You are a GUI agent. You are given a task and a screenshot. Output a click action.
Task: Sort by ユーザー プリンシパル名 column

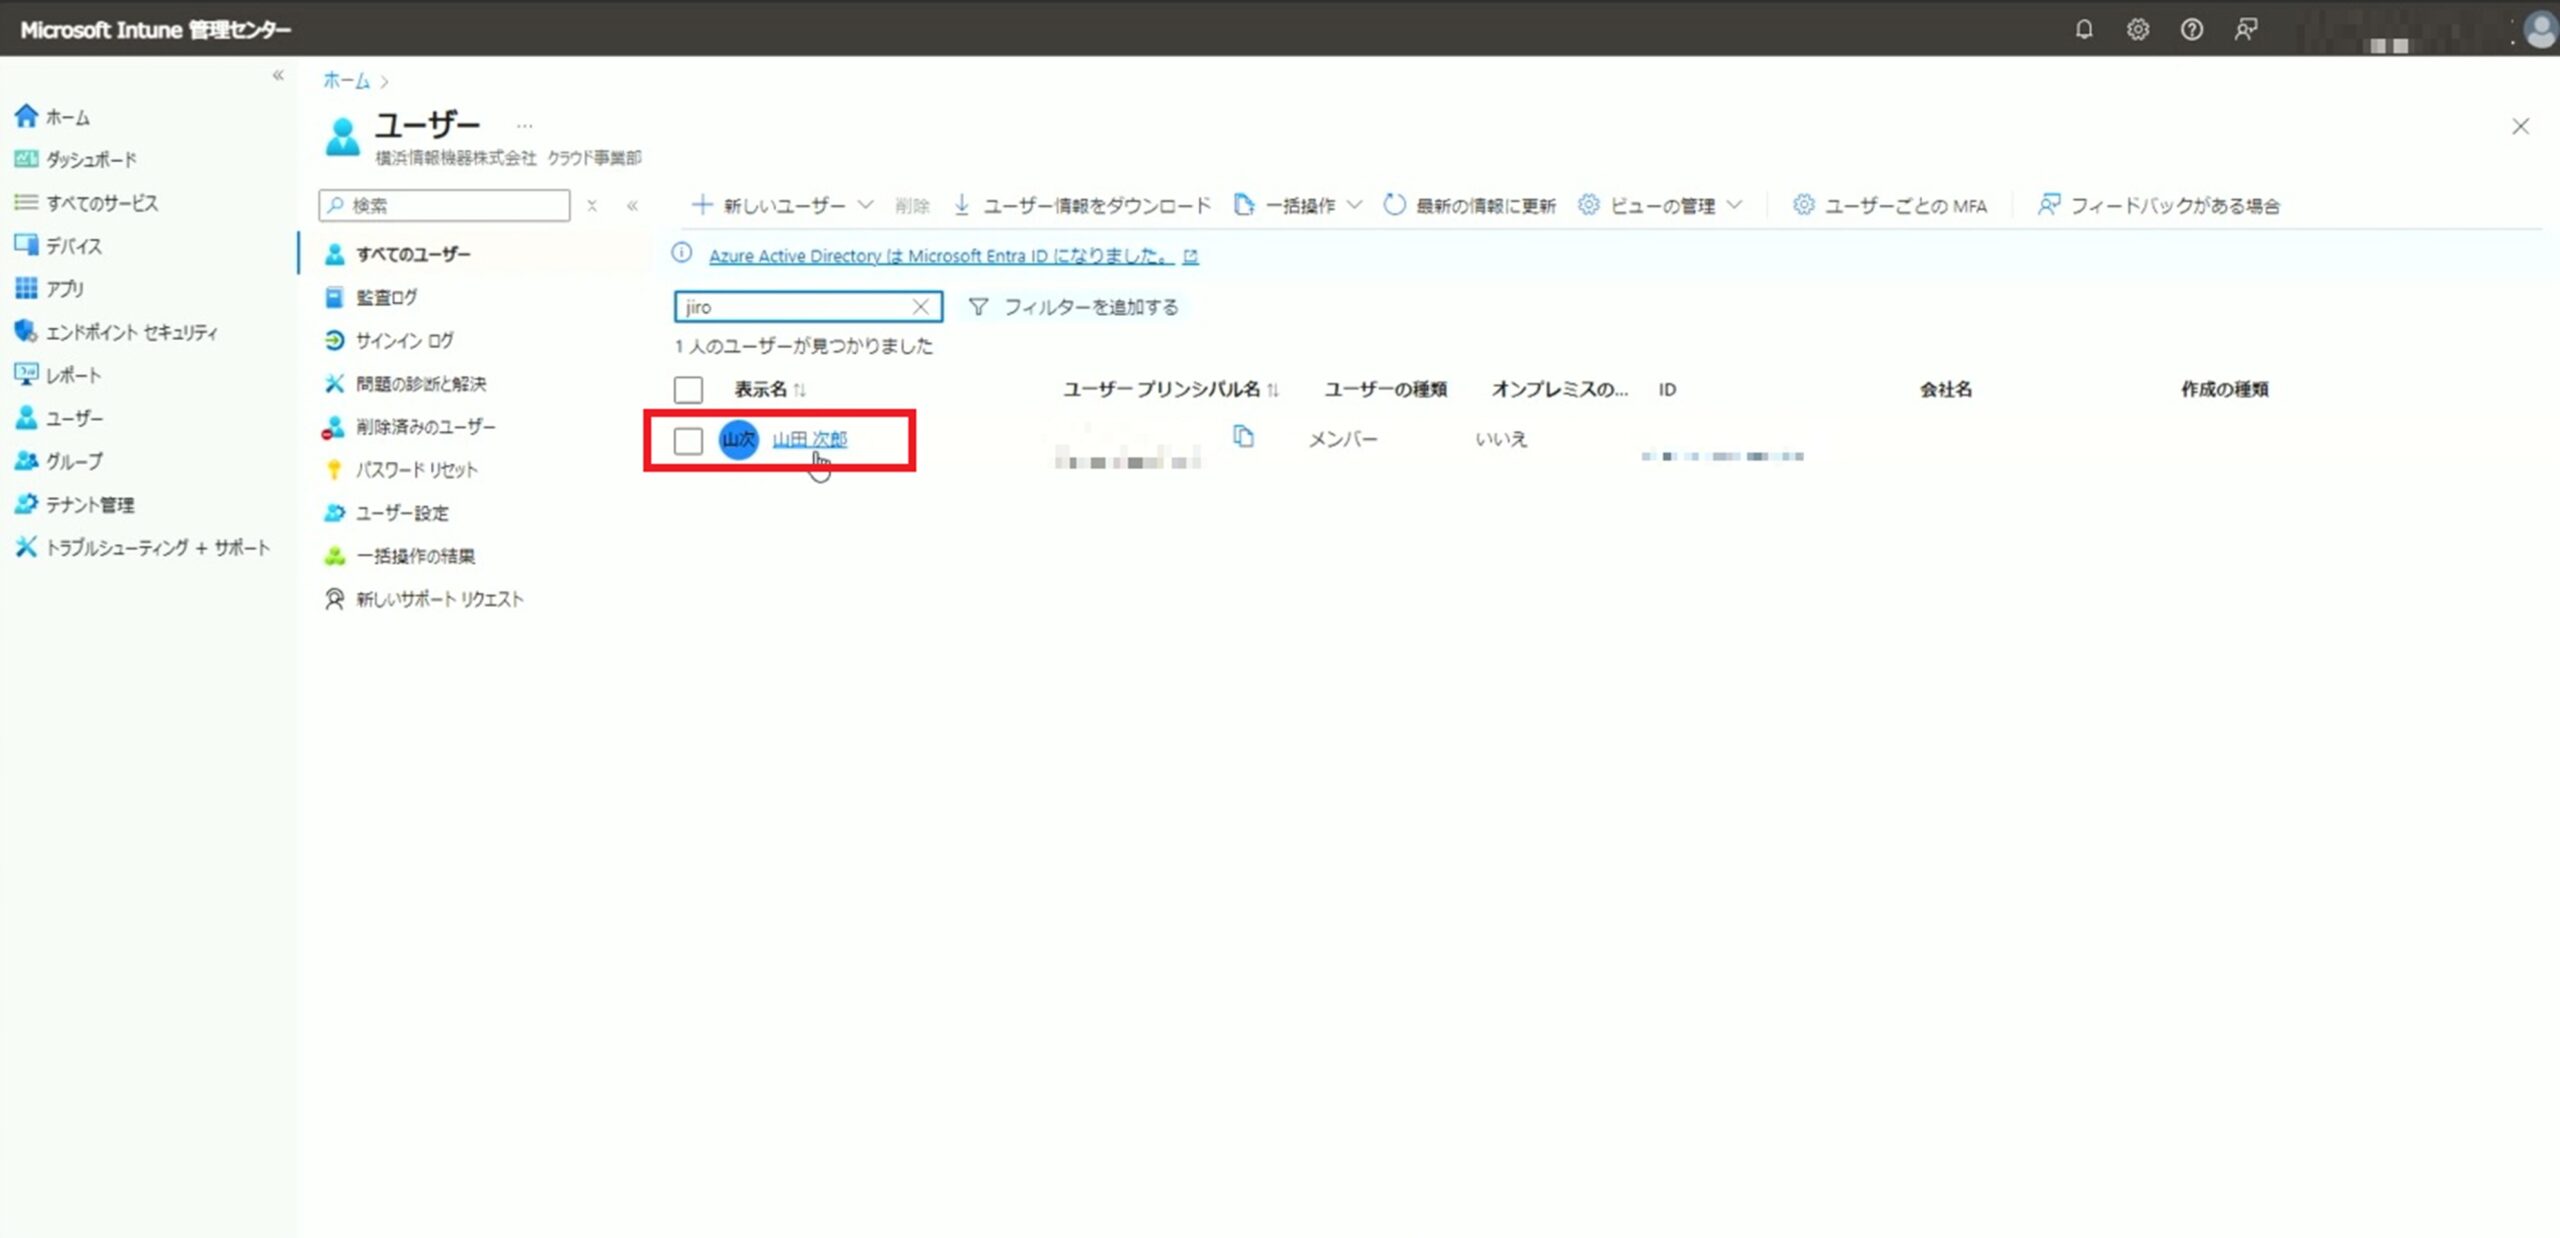(1170, 389)
